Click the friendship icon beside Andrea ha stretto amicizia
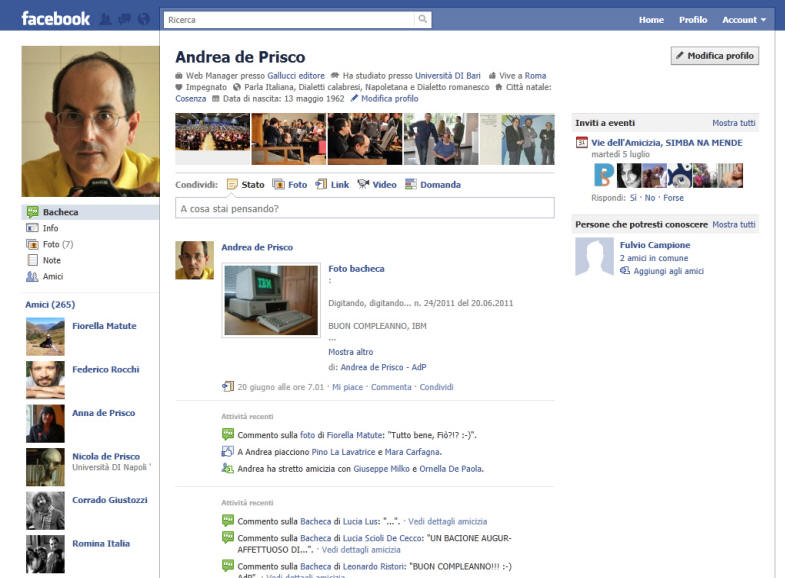Viewport: 785px width, 578px height. pyautogui.click(x=227, y=468)
